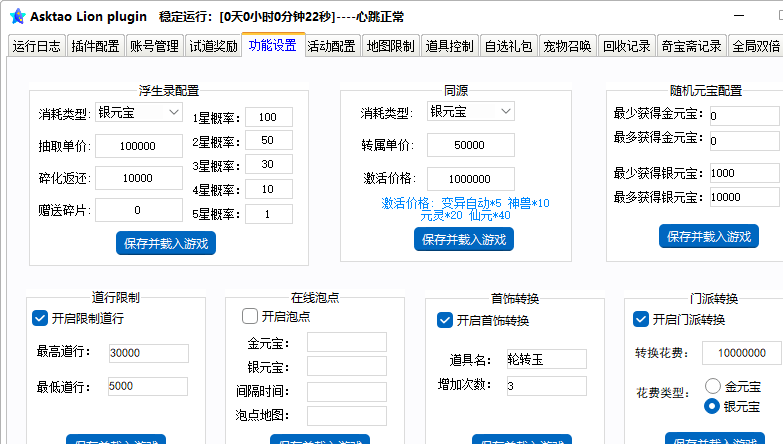783x444 pixels.
Task: Open the 活动配置 tab
Action: [332, 46]
